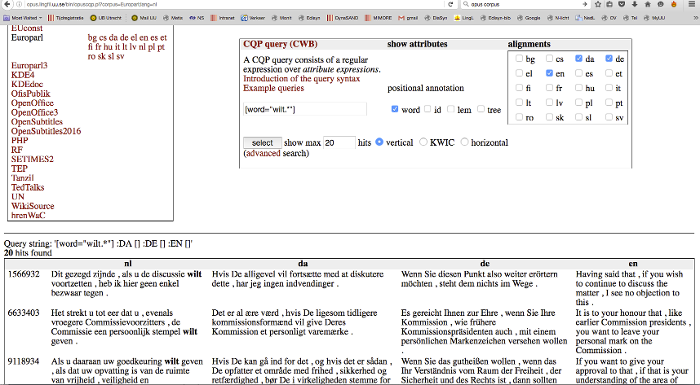Select the KWIC display radio button
The width and height of the screenshot is (700, 385).
click(423, 142)
